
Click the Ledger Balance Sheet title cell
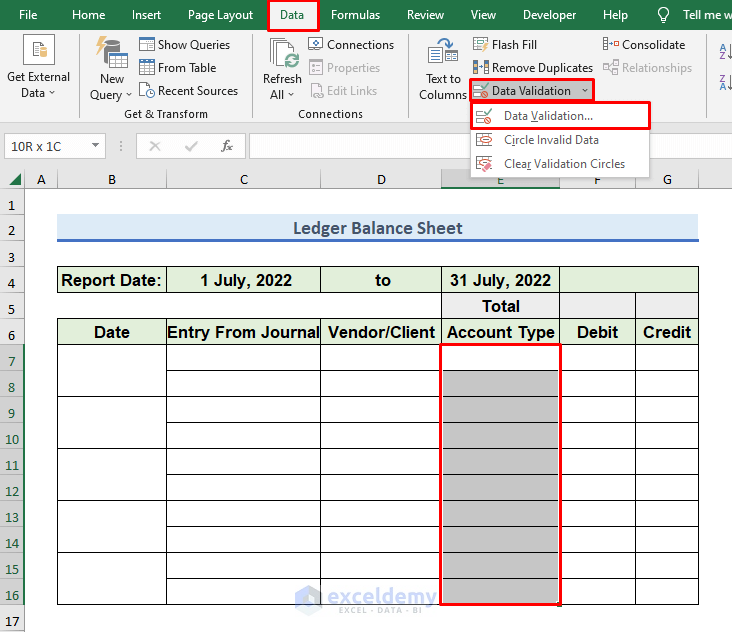pos(378,228)
